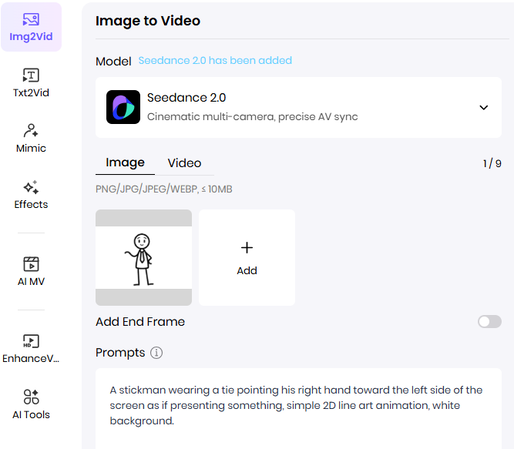Open the Mimic tool icon

point(31,130)
